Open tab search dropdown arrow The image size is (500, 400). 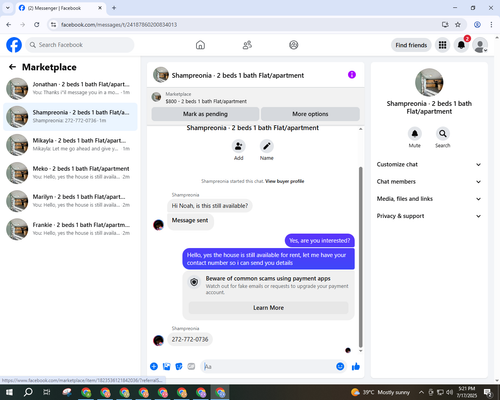coord(8,8)
